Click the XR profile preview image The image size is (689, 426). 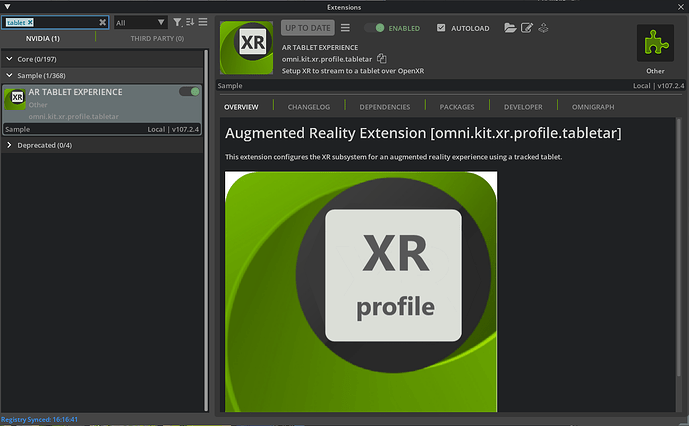click(x=361, y=291)
